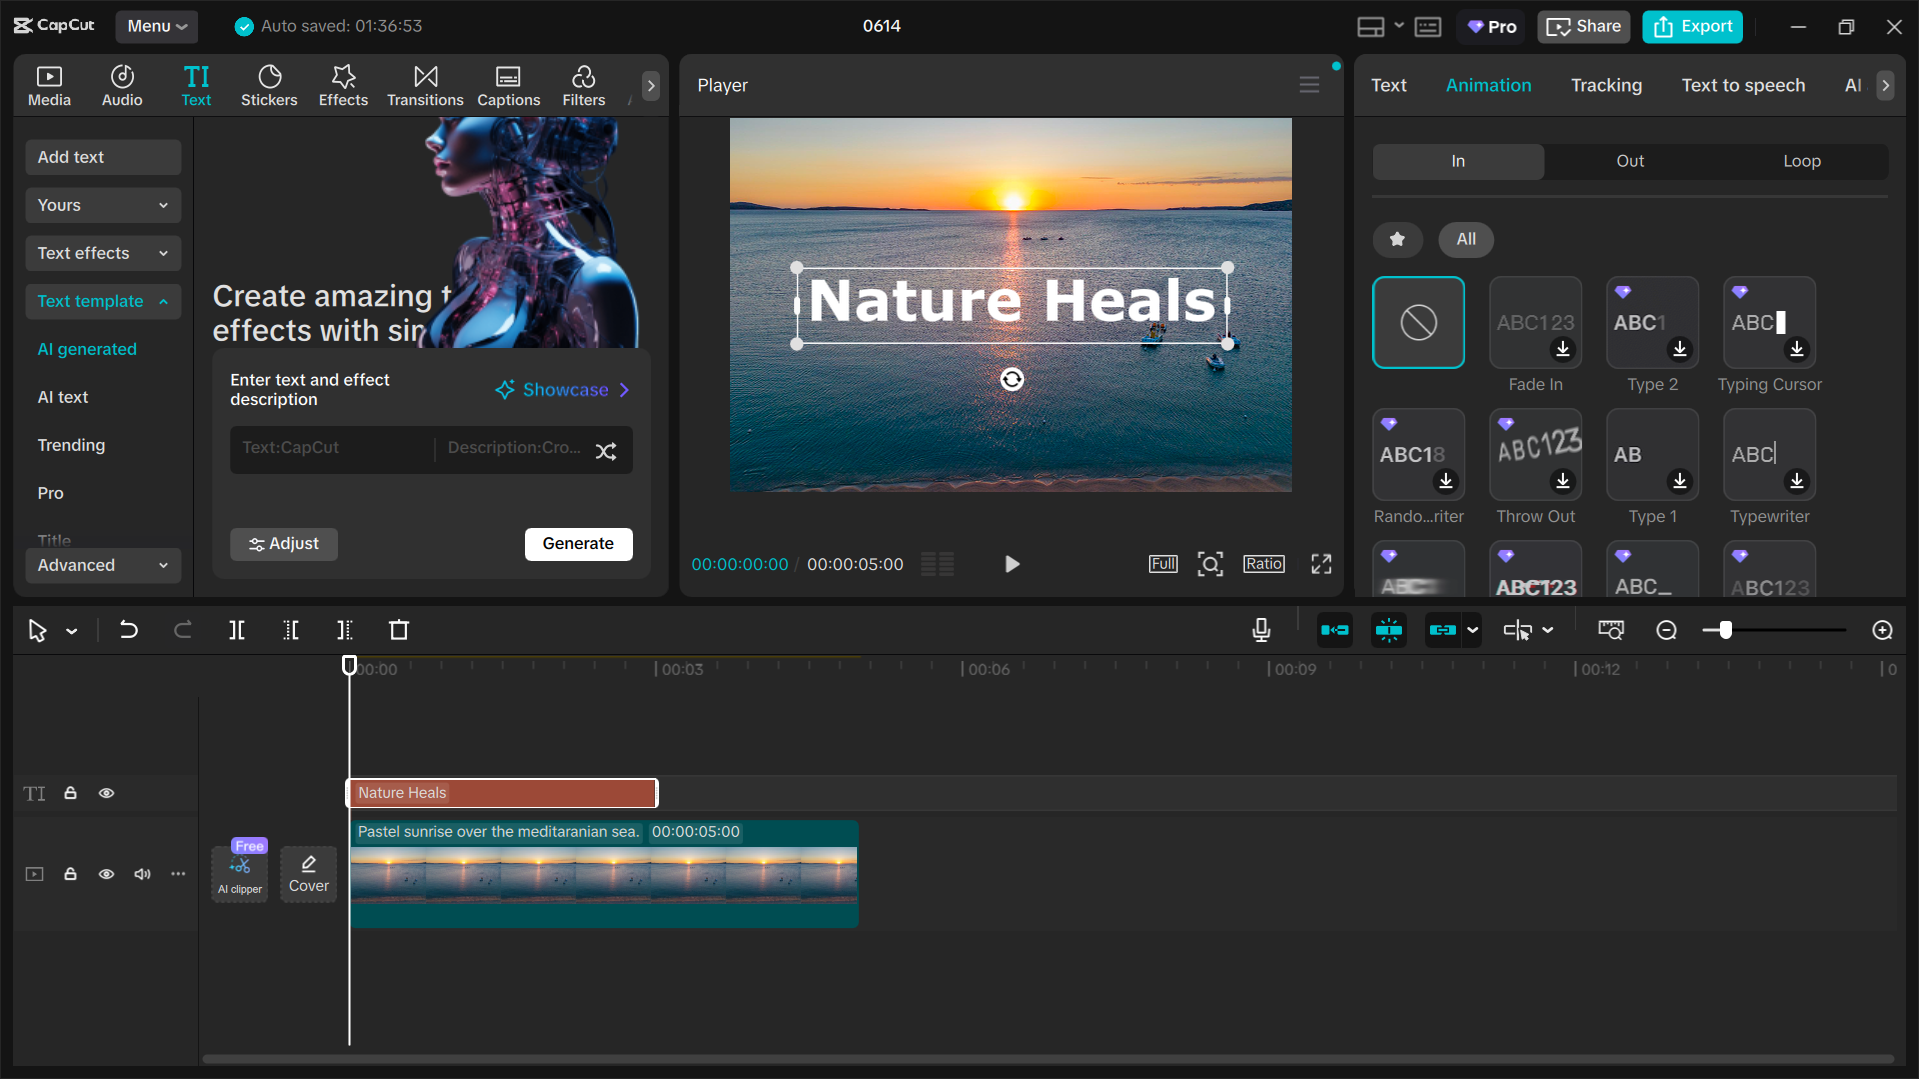This screenshot has height=1079, width=1919.
Task: Click the Generate button
Action: [x=578, y=543]
